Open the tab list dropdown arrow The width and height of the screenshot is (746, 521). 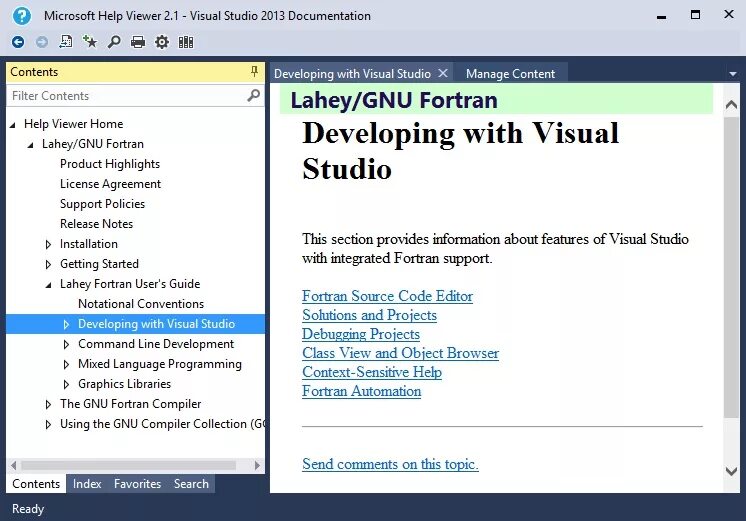pos(733,74)
